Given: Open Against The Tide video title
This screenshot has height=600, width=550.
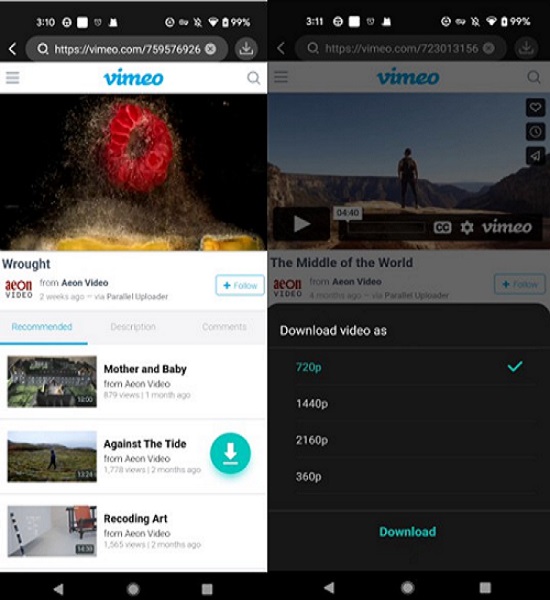Looking at the screenshot, I should click(145, 444).
